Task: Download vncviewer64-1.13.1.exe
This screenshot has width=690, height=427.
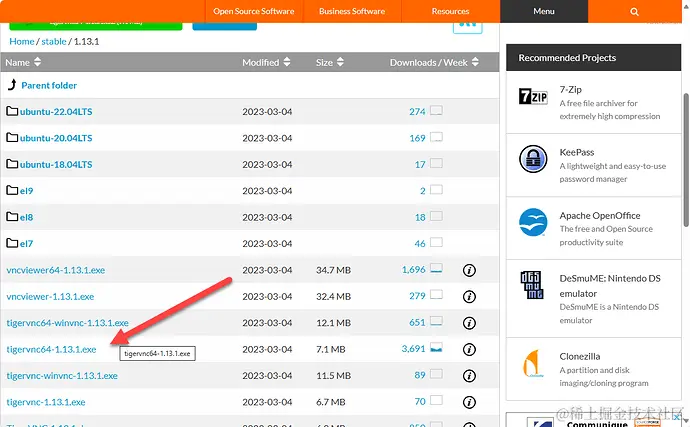Action: click(x=55, y=270)
